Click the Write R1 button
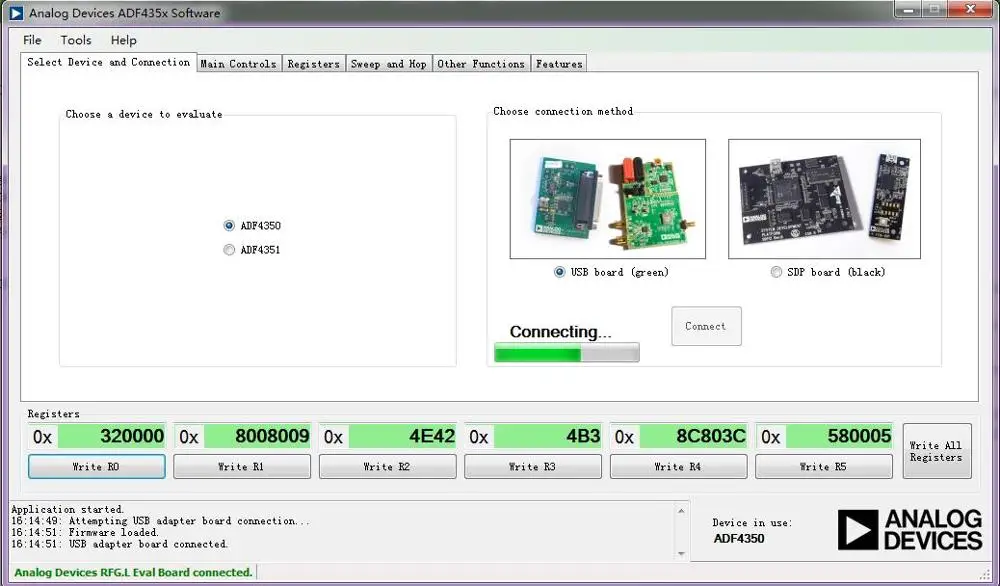The image size is (1000, 586). tap(242, 467)
